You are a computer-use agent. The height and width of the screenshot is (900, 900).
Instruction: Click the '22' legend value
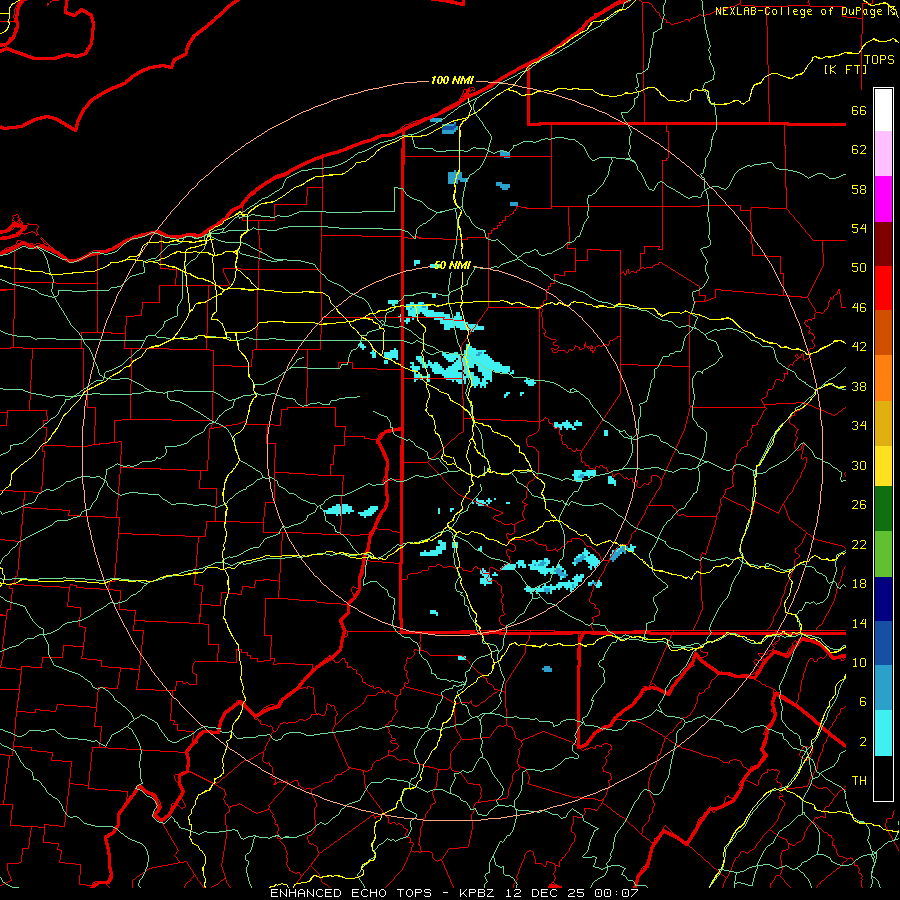(859, 544)
